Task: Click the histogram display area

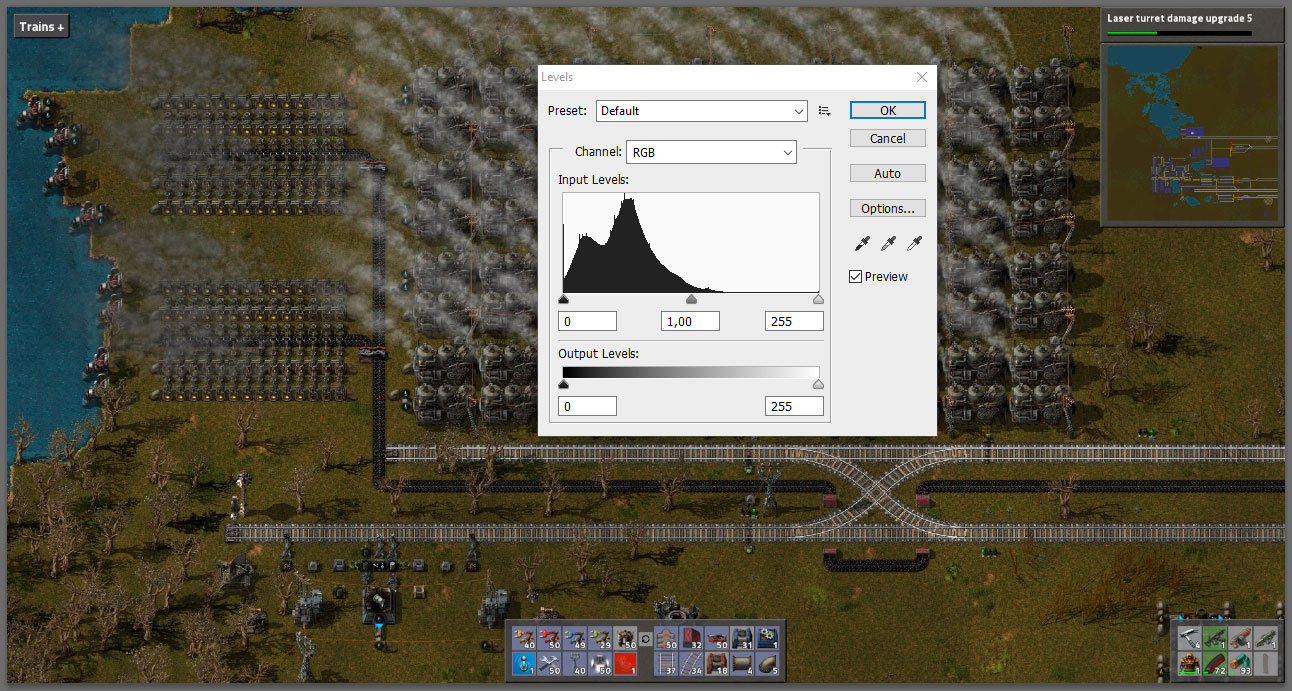Action: (x=691, y=242)
